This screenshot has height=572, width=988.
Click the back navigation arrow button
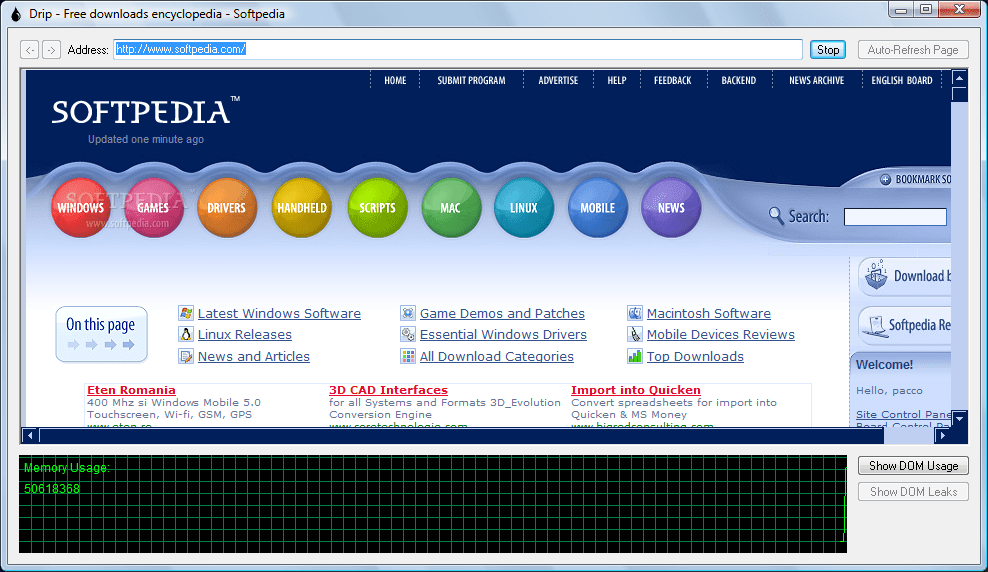[30, 49]
